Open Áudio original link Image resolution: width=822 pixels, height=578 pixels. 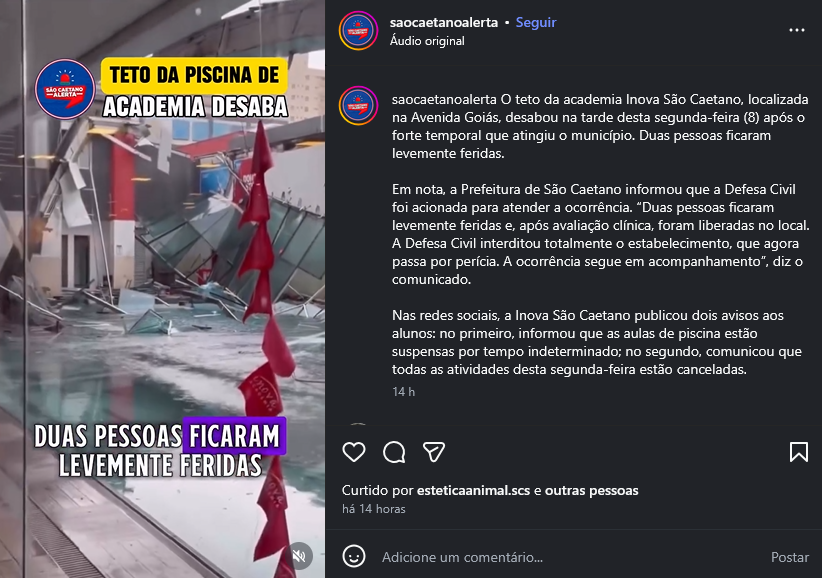pos(427,41)
